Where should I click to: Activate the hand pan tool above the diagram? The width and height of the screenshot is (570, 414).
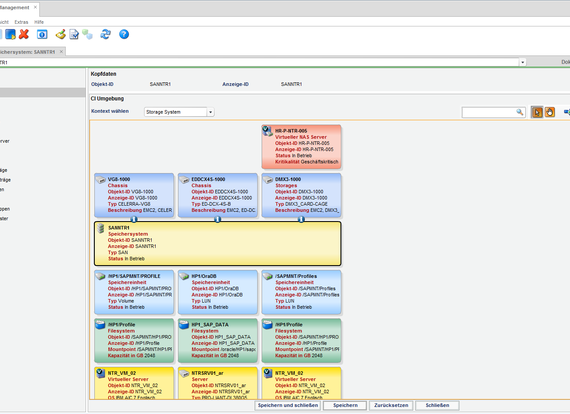click(x=550, y=112)
